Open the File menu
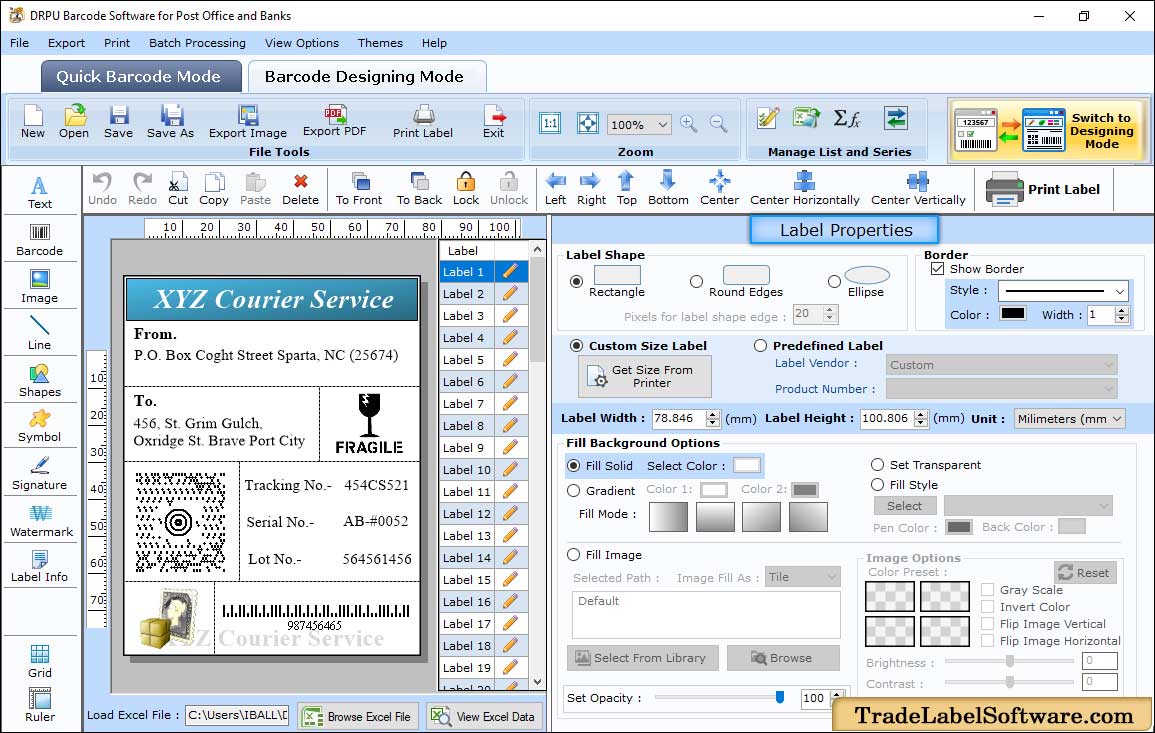The image size is (1155, 733). (x=20, y=43)
